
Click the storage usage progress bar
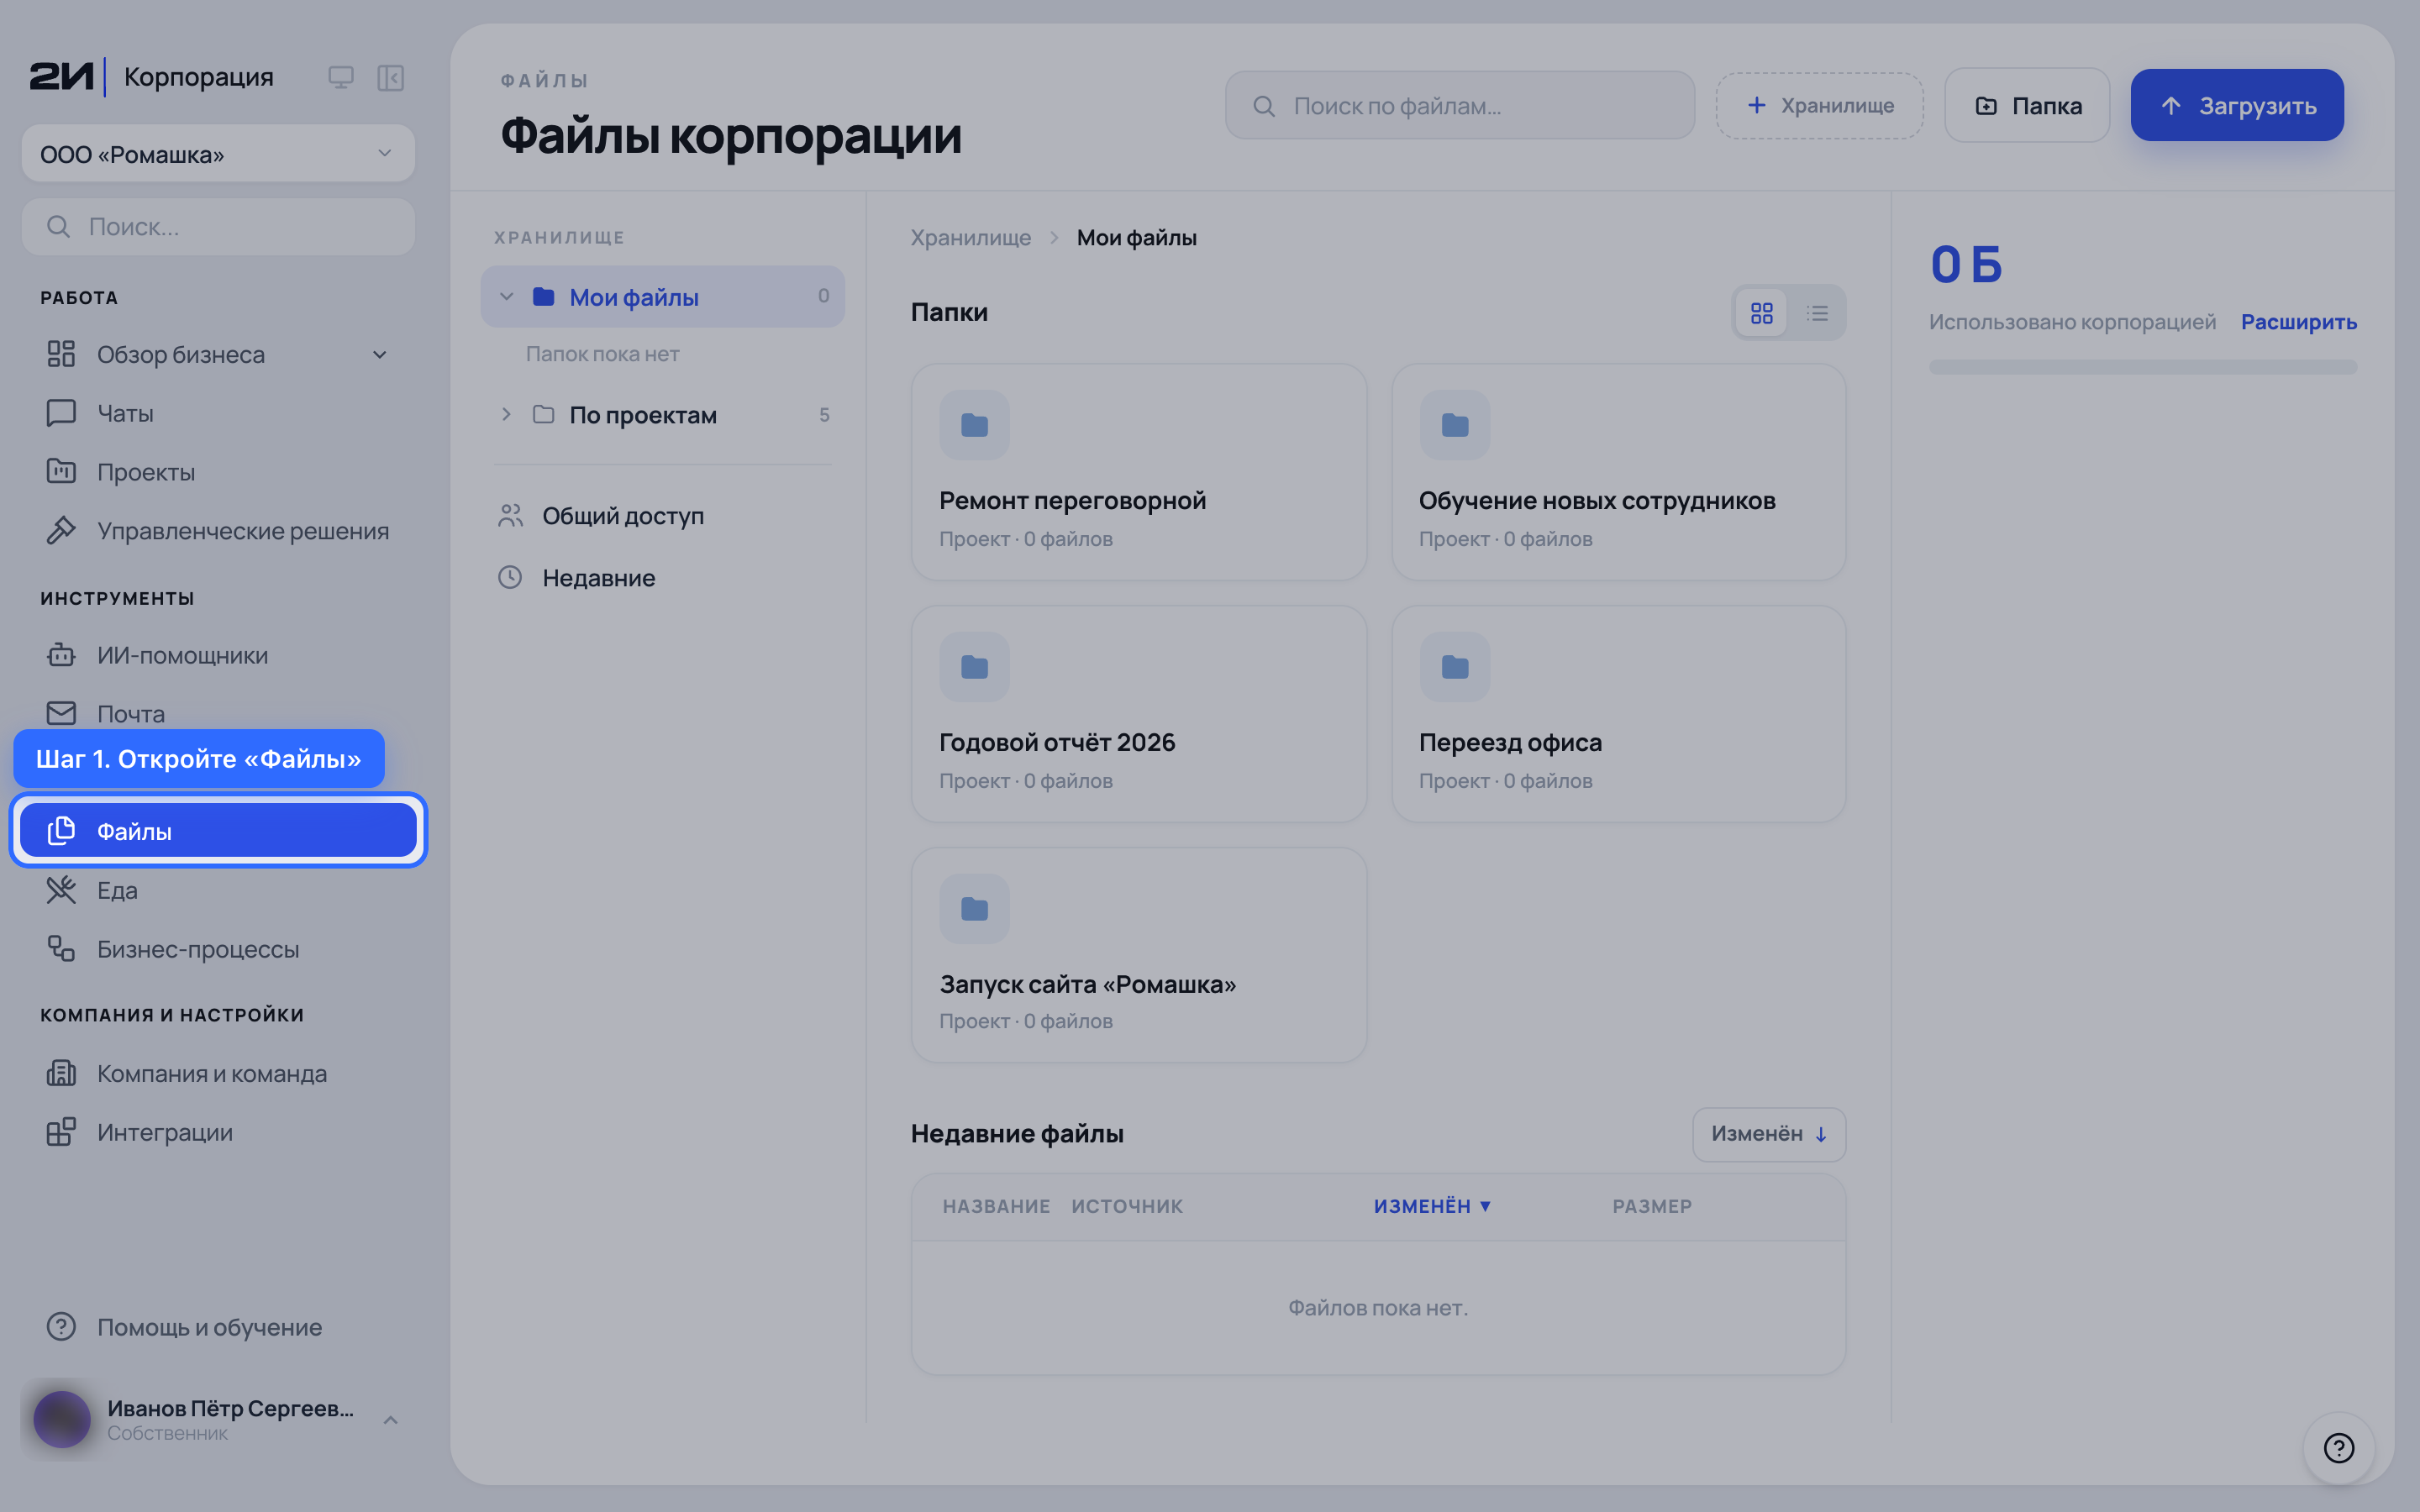(2142, 367)
